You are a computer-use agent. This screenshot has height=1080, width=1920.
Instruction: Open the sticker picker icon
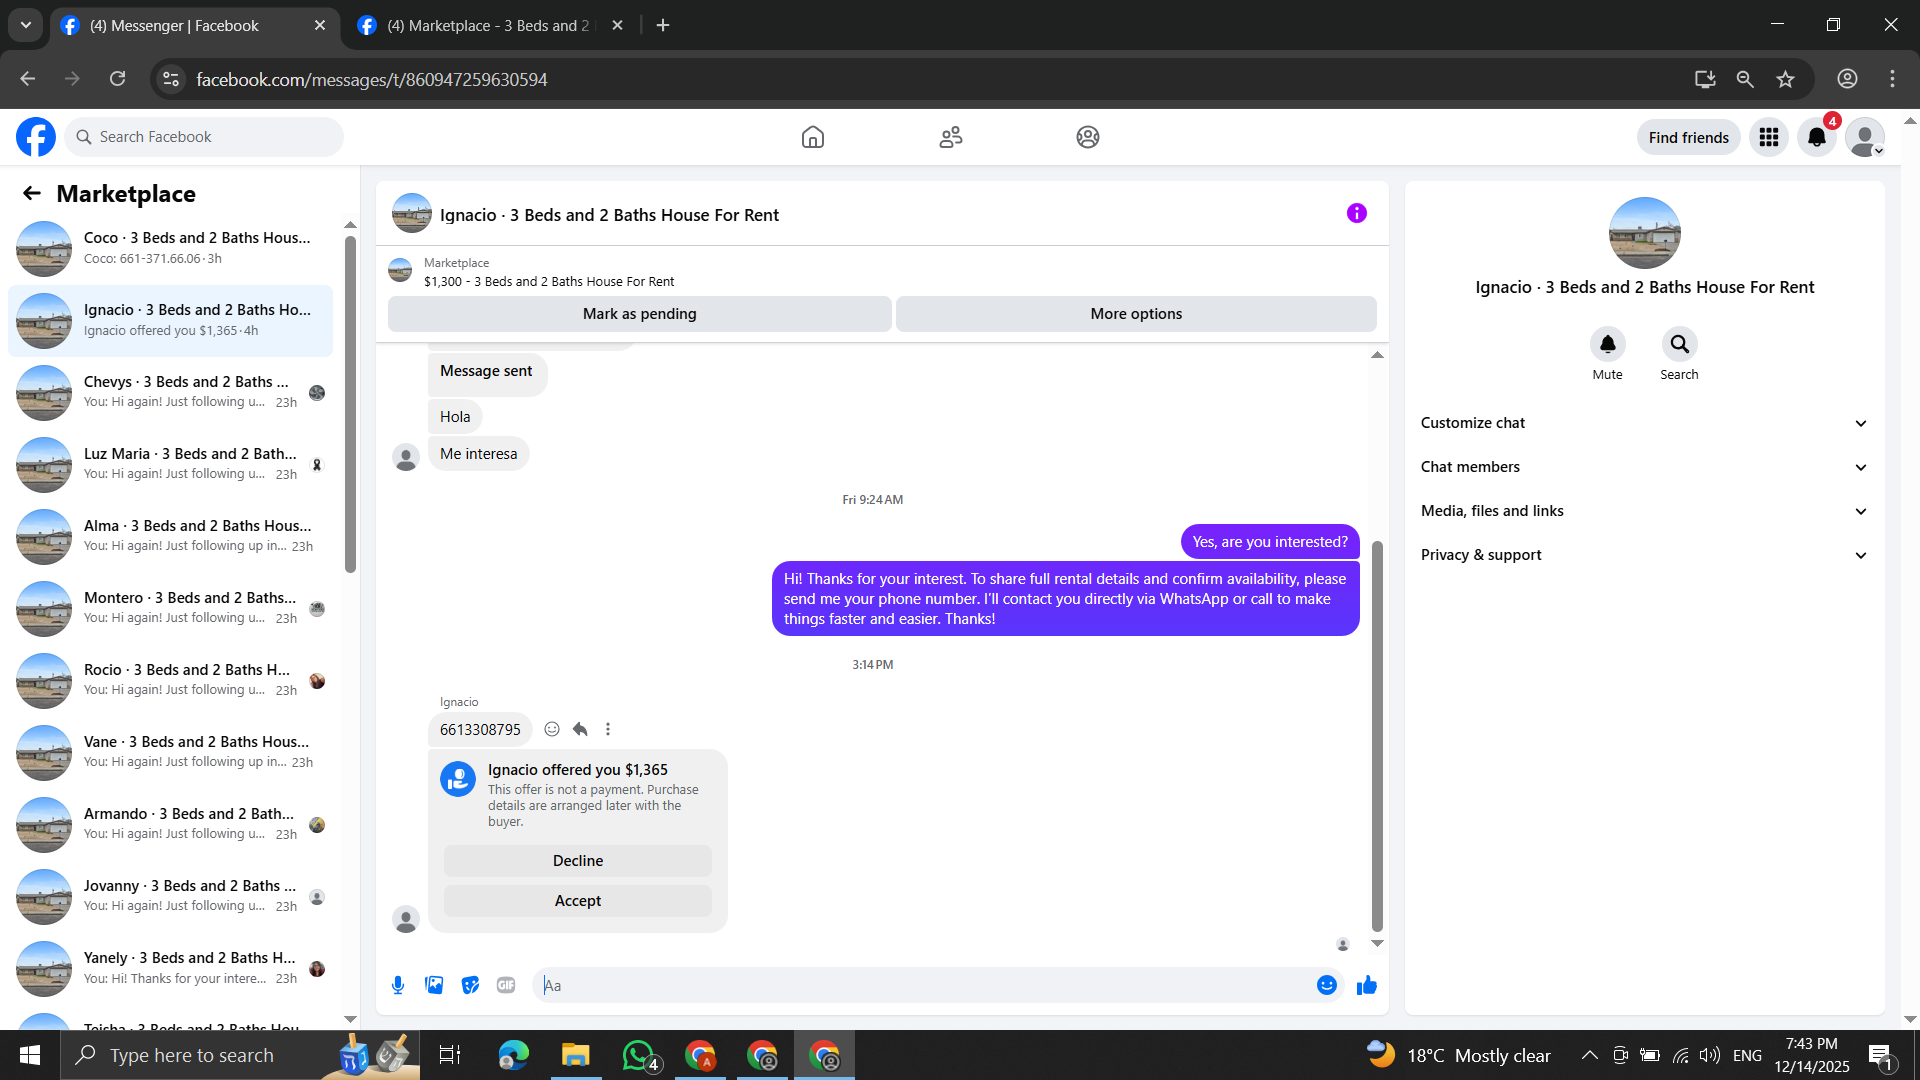pos(470,985)
